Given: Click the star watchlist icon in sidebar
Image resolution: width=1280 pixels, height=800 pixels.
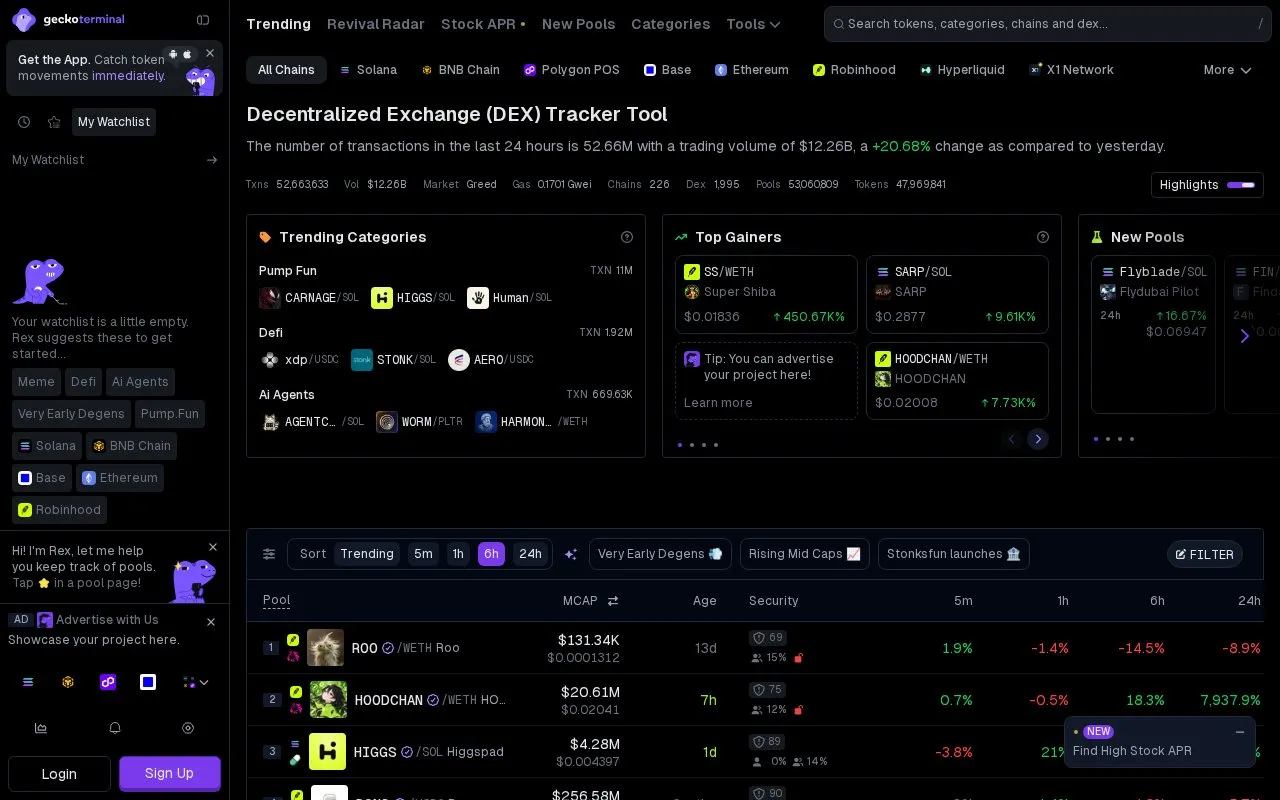Looking at the screenshot, I should pyautogui.click(x=54, y=122).
